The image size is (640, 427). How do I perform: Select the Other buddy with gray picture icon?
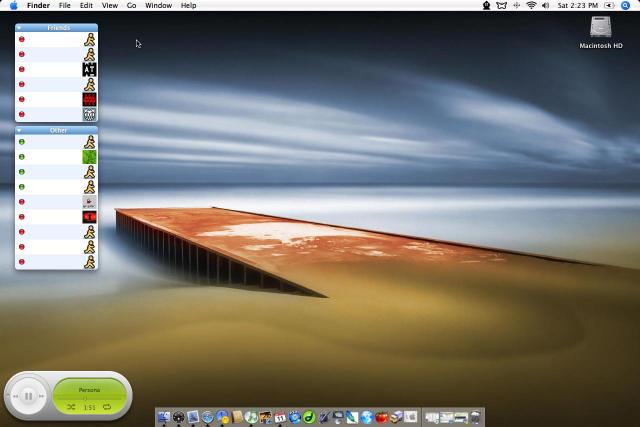click(x=56, y=202)
